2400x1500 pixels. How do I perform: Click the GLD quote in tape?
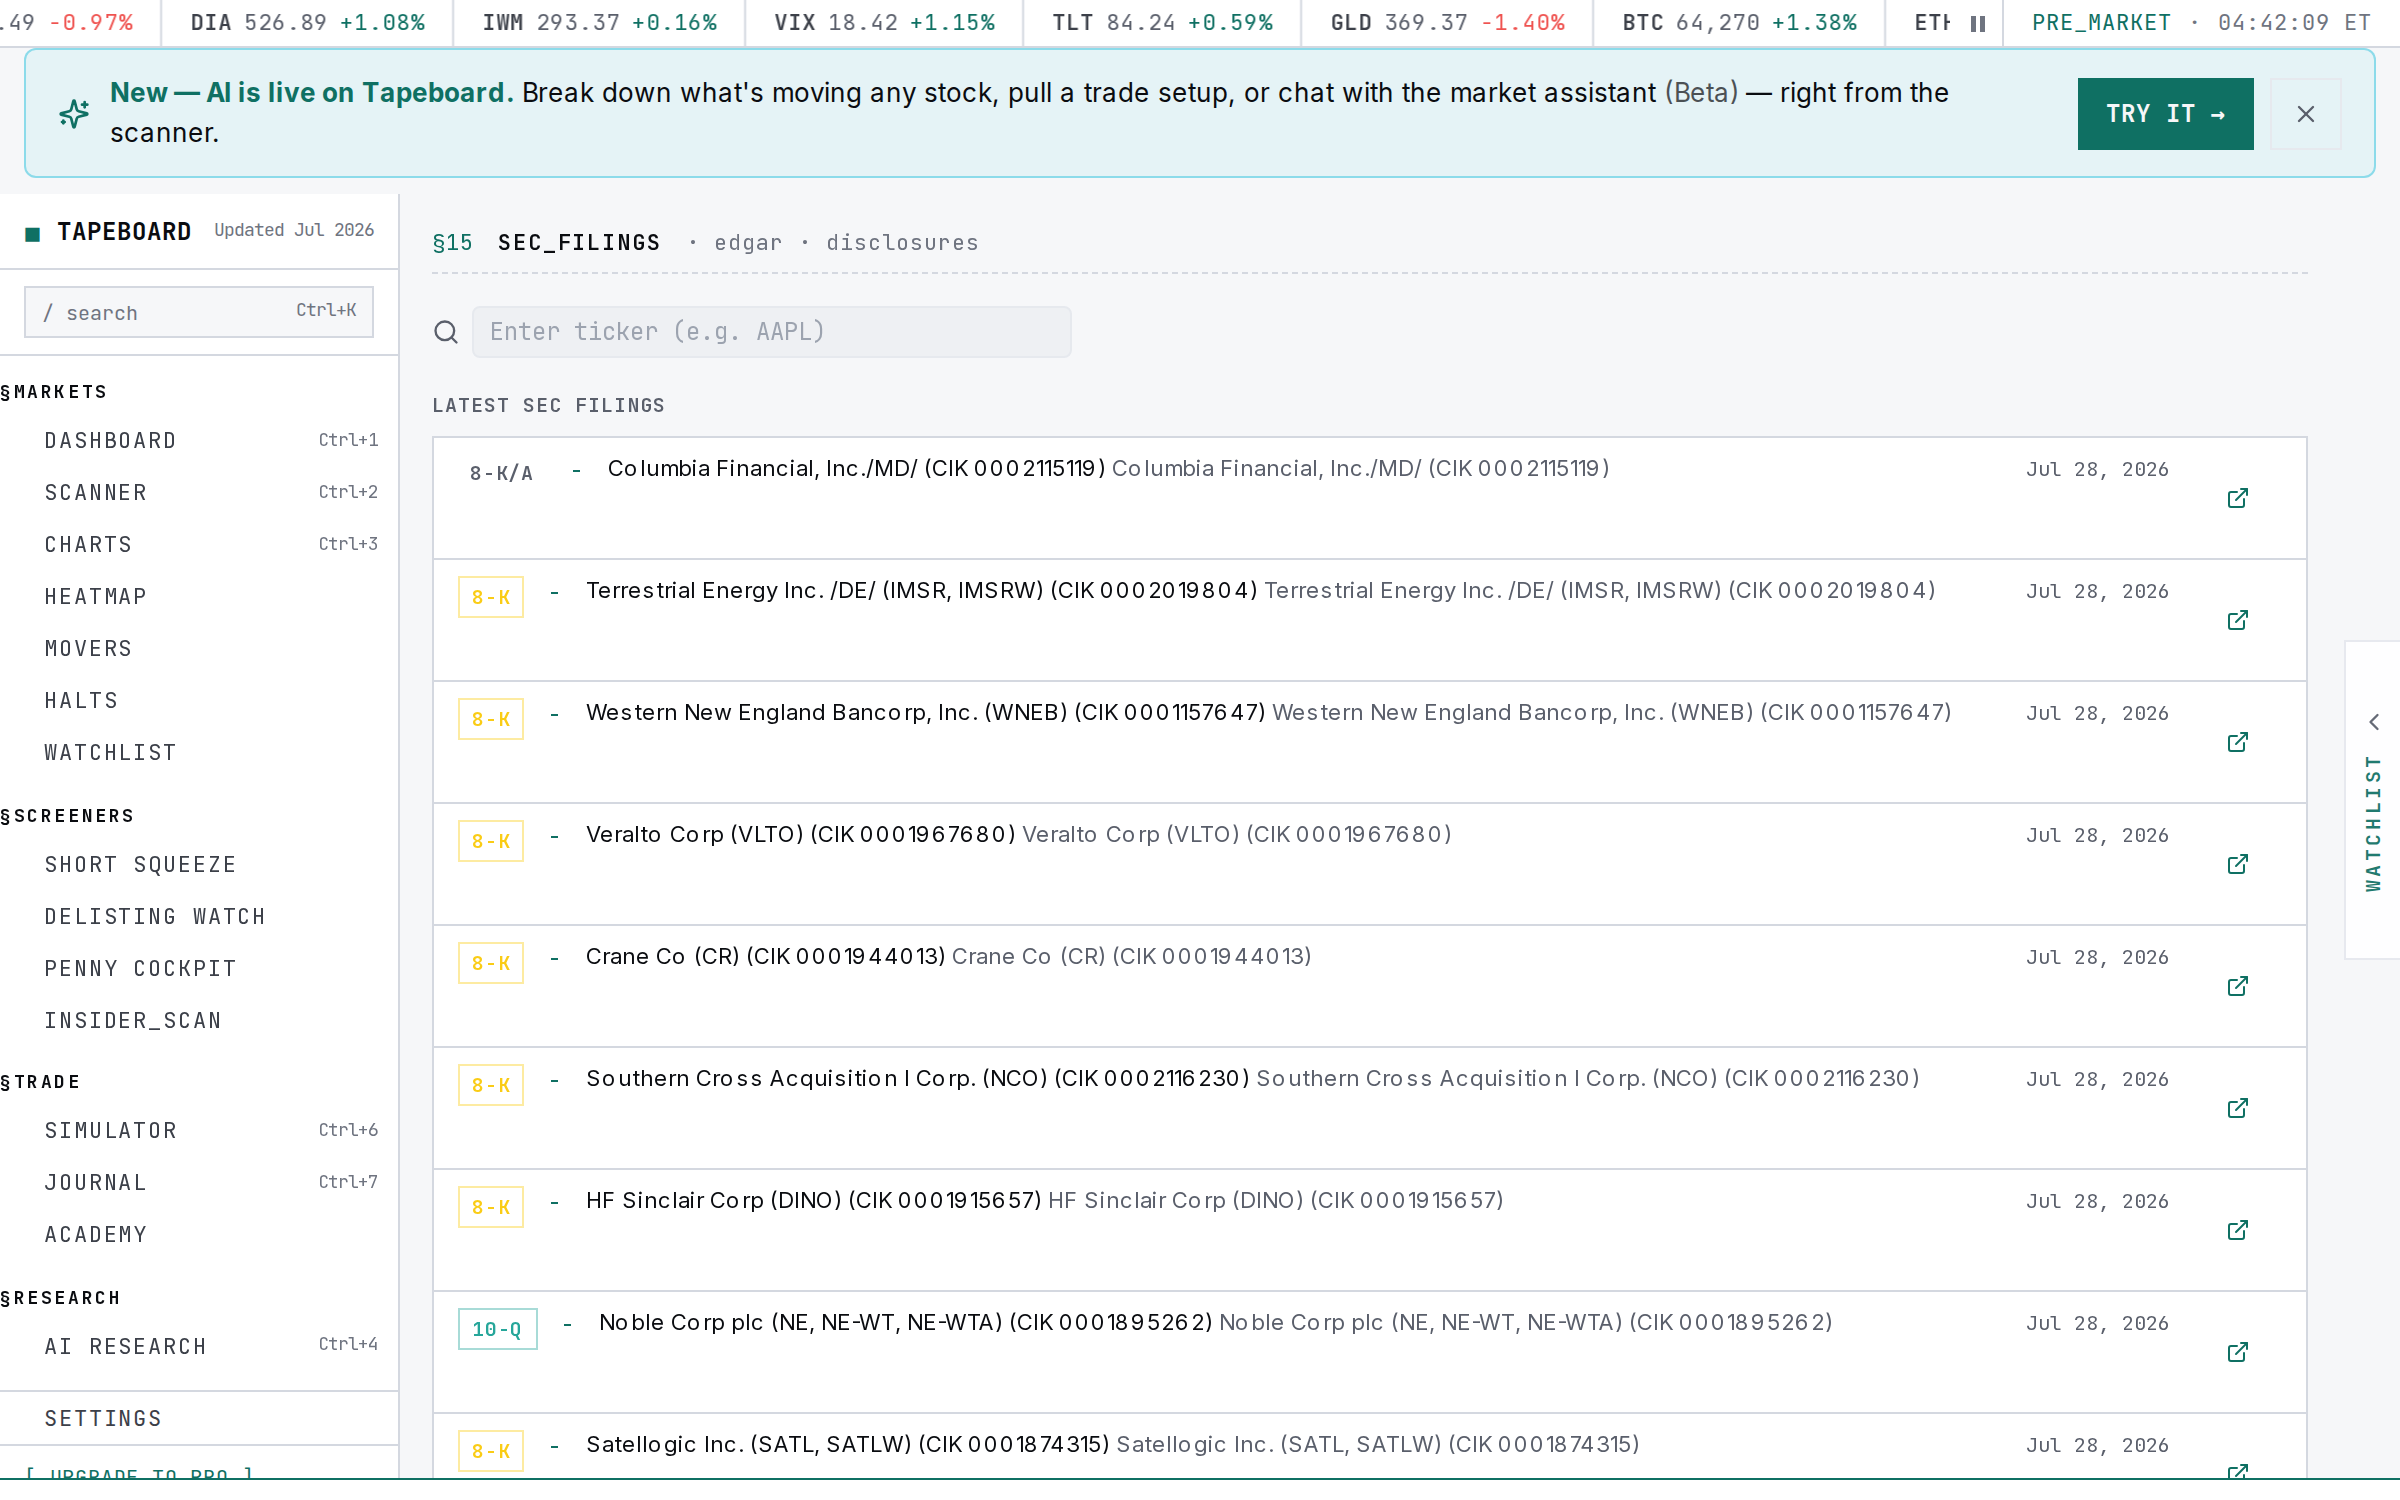[1448, 22]
